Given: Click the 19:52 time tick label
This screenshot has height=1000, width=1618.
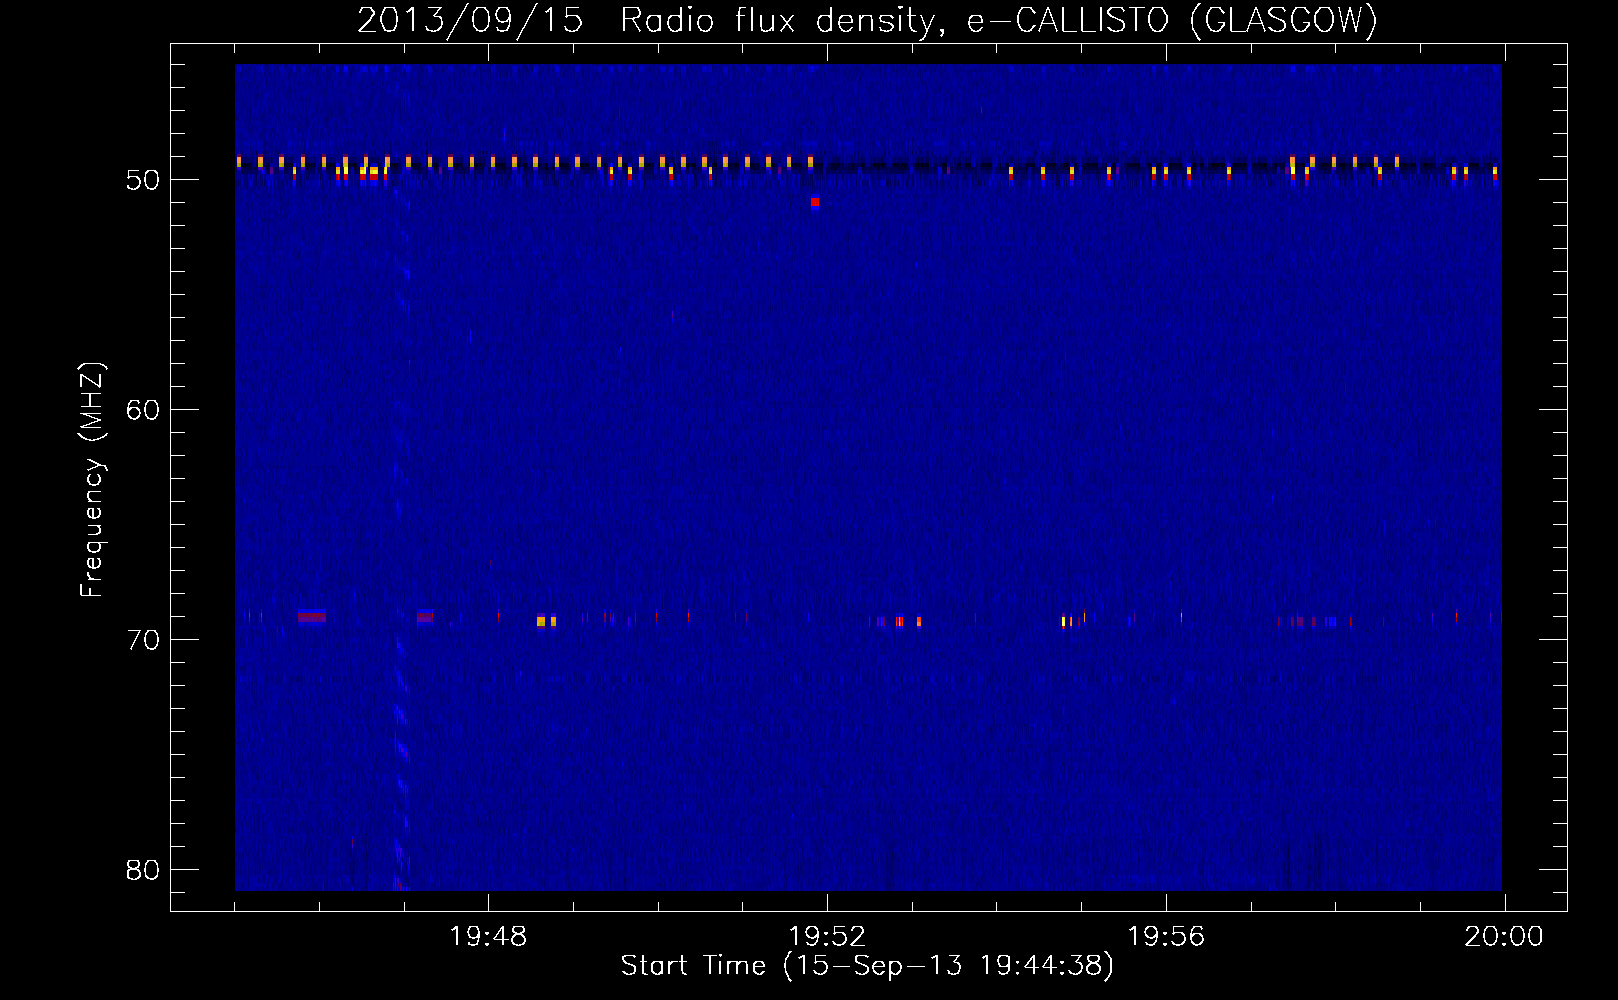Looking at the screenshot, I should 827,937.
